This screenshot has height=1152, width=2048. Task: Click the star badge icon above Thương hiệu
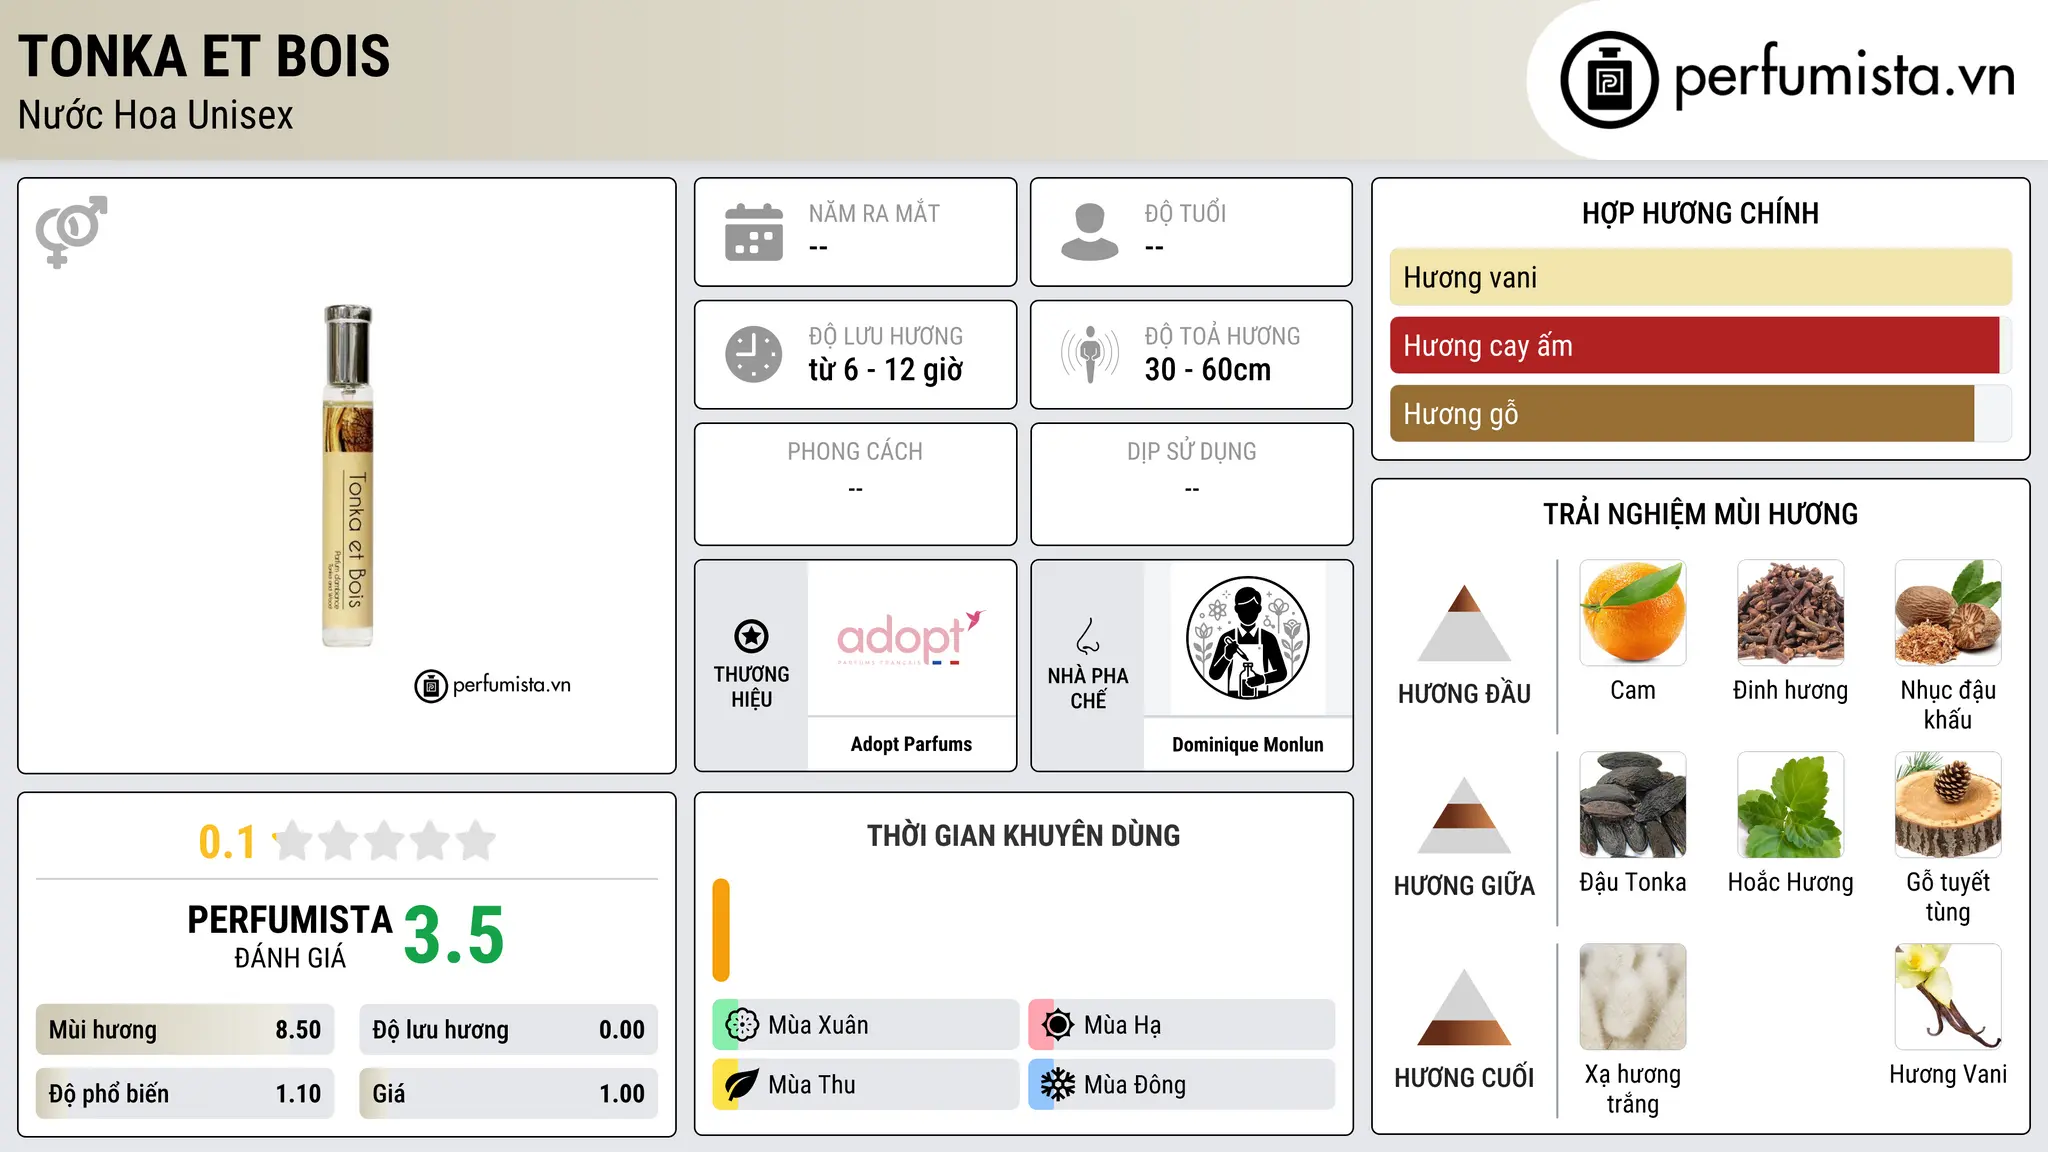751,636
